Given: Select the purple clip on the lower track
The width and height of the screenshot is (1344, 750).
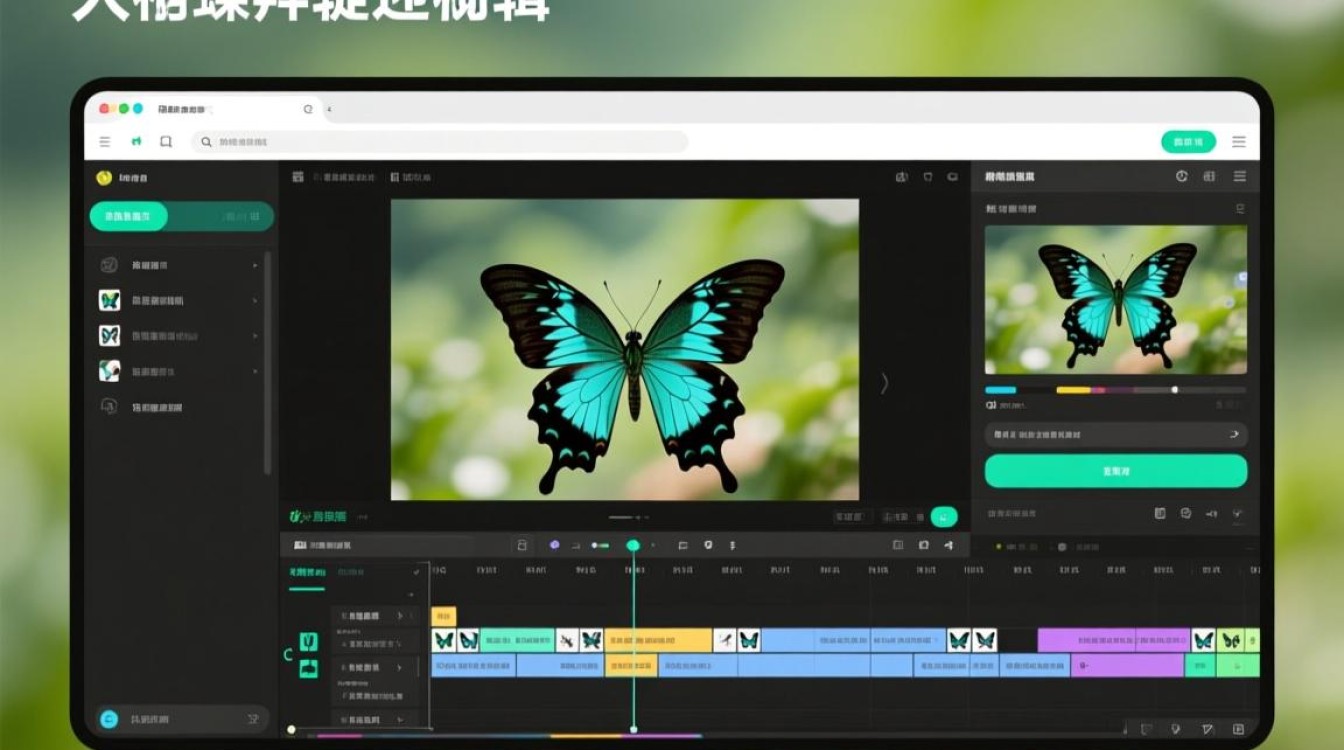Looking at the screenshot, I should click(1128, 666).
